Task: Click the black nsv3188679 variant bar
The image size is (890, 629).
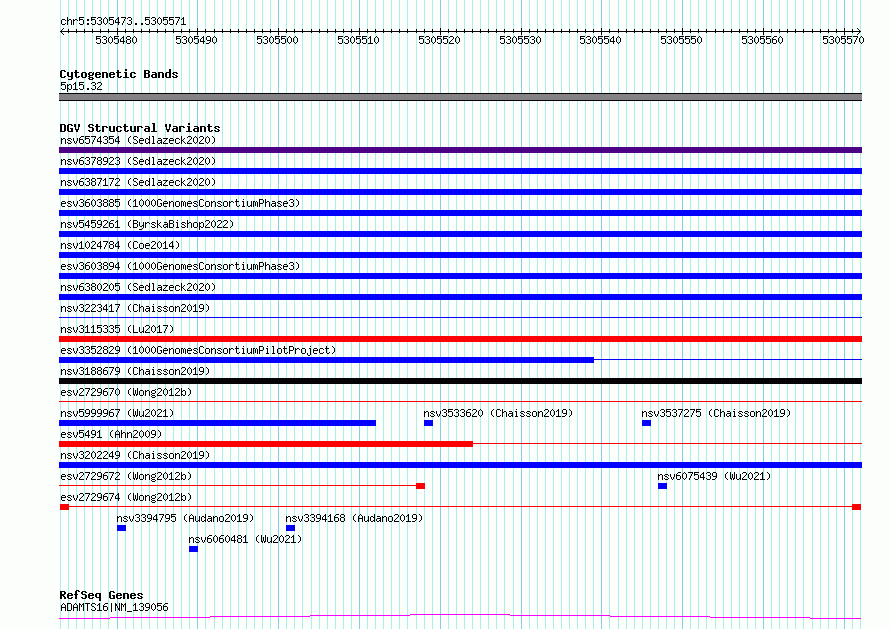Action: (x=460, y=381)
